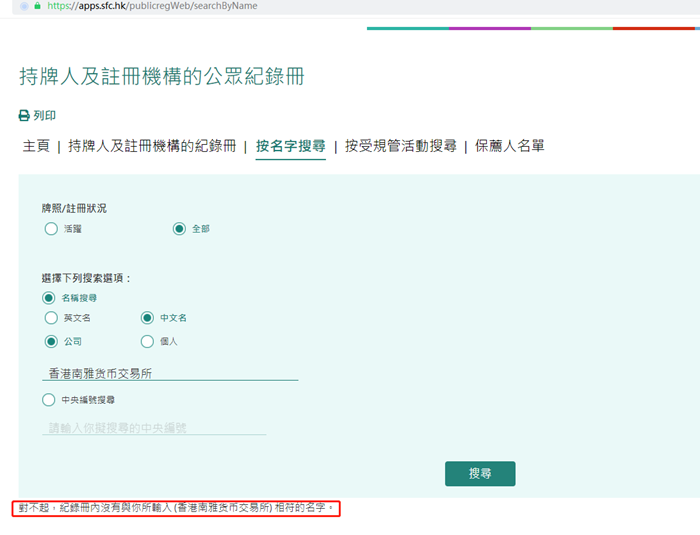The image size is (700, 535).
Task: Click name field containing 香港南雅货币交易所
Action: tap(170, 373)
